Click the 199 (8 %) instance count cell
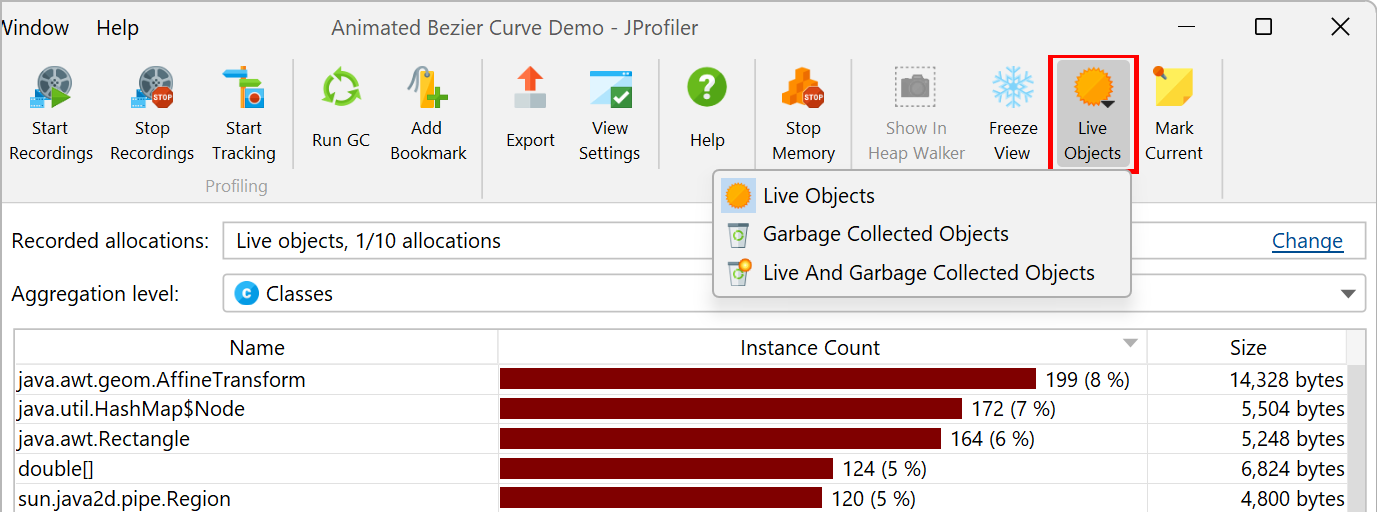The width and height of the screenshot is (1377, 512). click(822, 380)
